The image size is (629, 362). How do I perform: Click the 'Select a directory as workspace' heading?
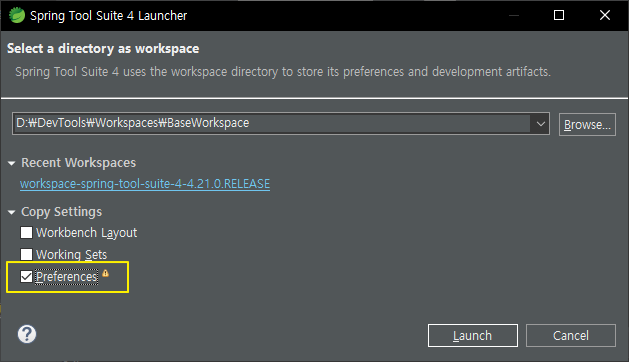(103, 49)
